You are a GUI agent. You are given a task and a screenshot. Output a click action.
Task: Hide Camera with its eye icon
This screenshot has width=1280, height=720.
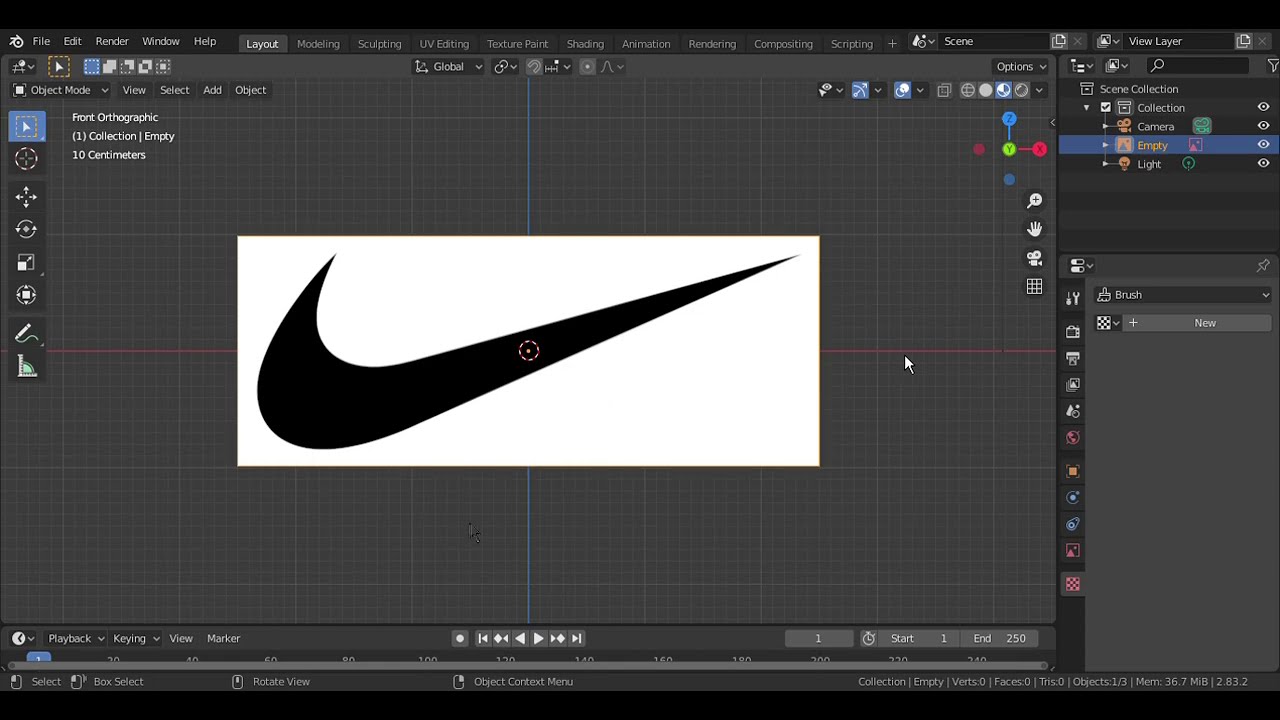[x=1263, y=126]
